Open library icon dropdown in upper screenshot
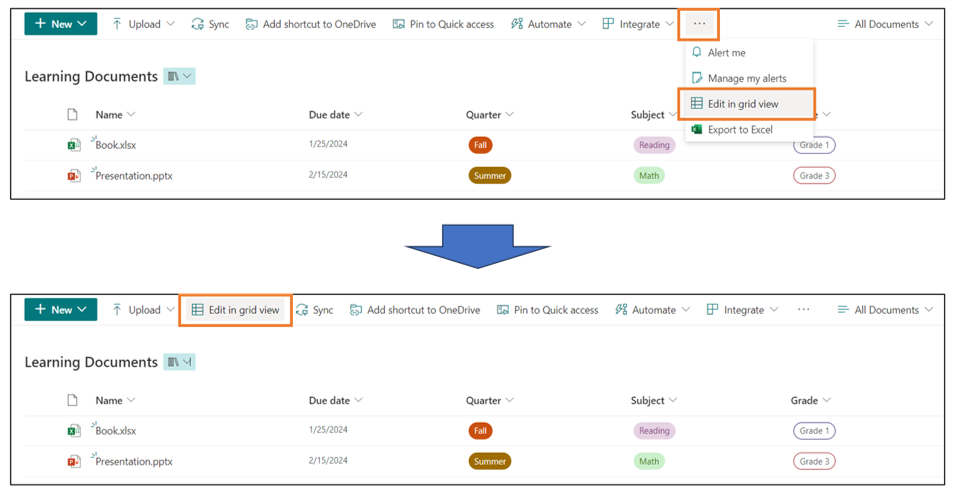The width and height of the screenshot is (959, 494). (179, 76)
